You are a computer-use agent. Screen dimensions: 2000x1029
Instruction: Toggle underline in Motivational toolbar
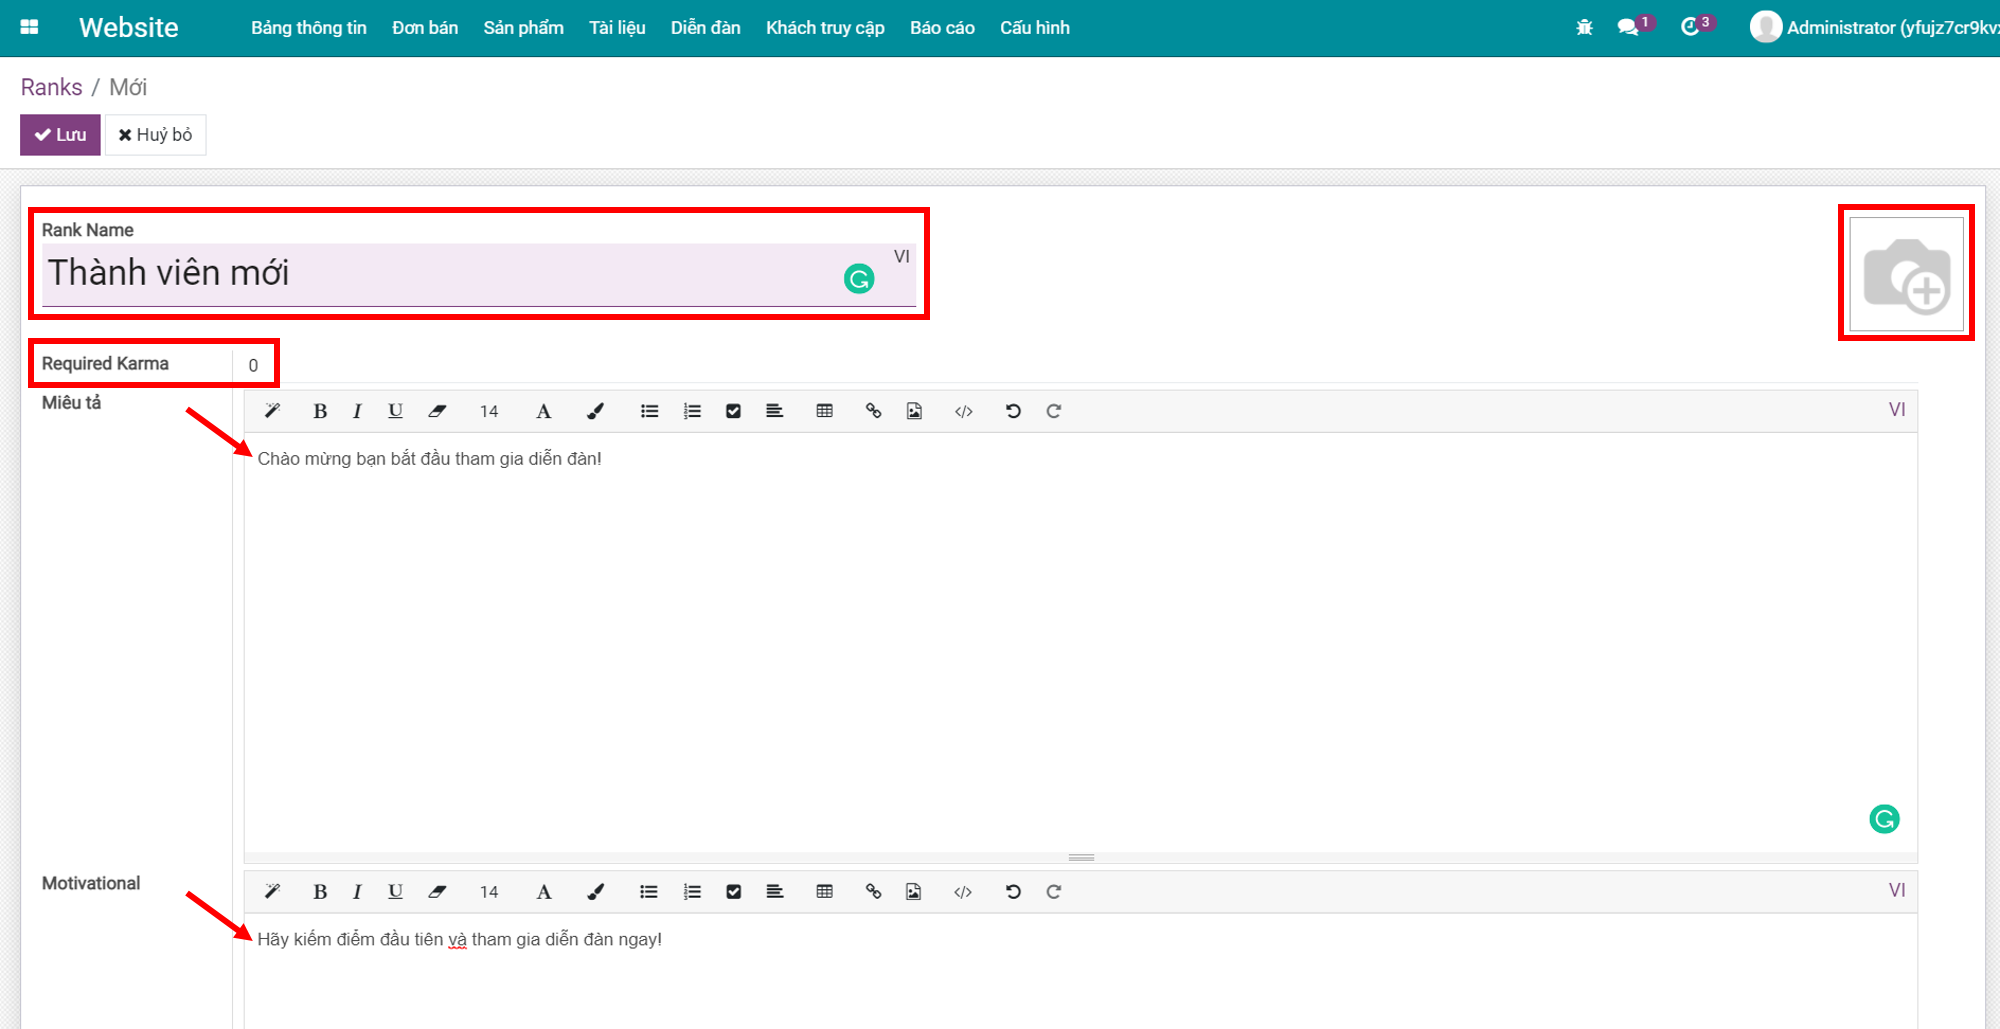[x=395, y=892]
